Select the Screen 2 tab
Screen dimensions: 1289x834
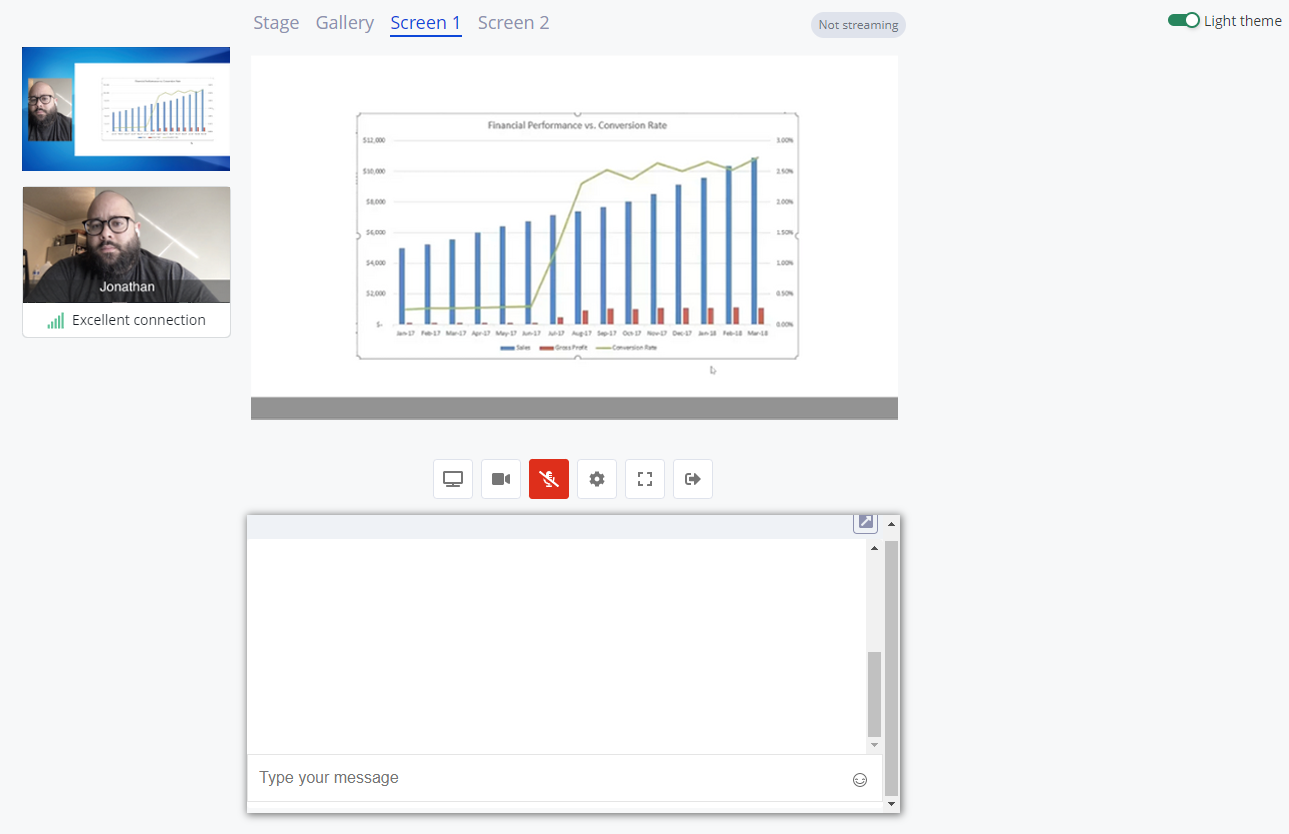point(513,22)
